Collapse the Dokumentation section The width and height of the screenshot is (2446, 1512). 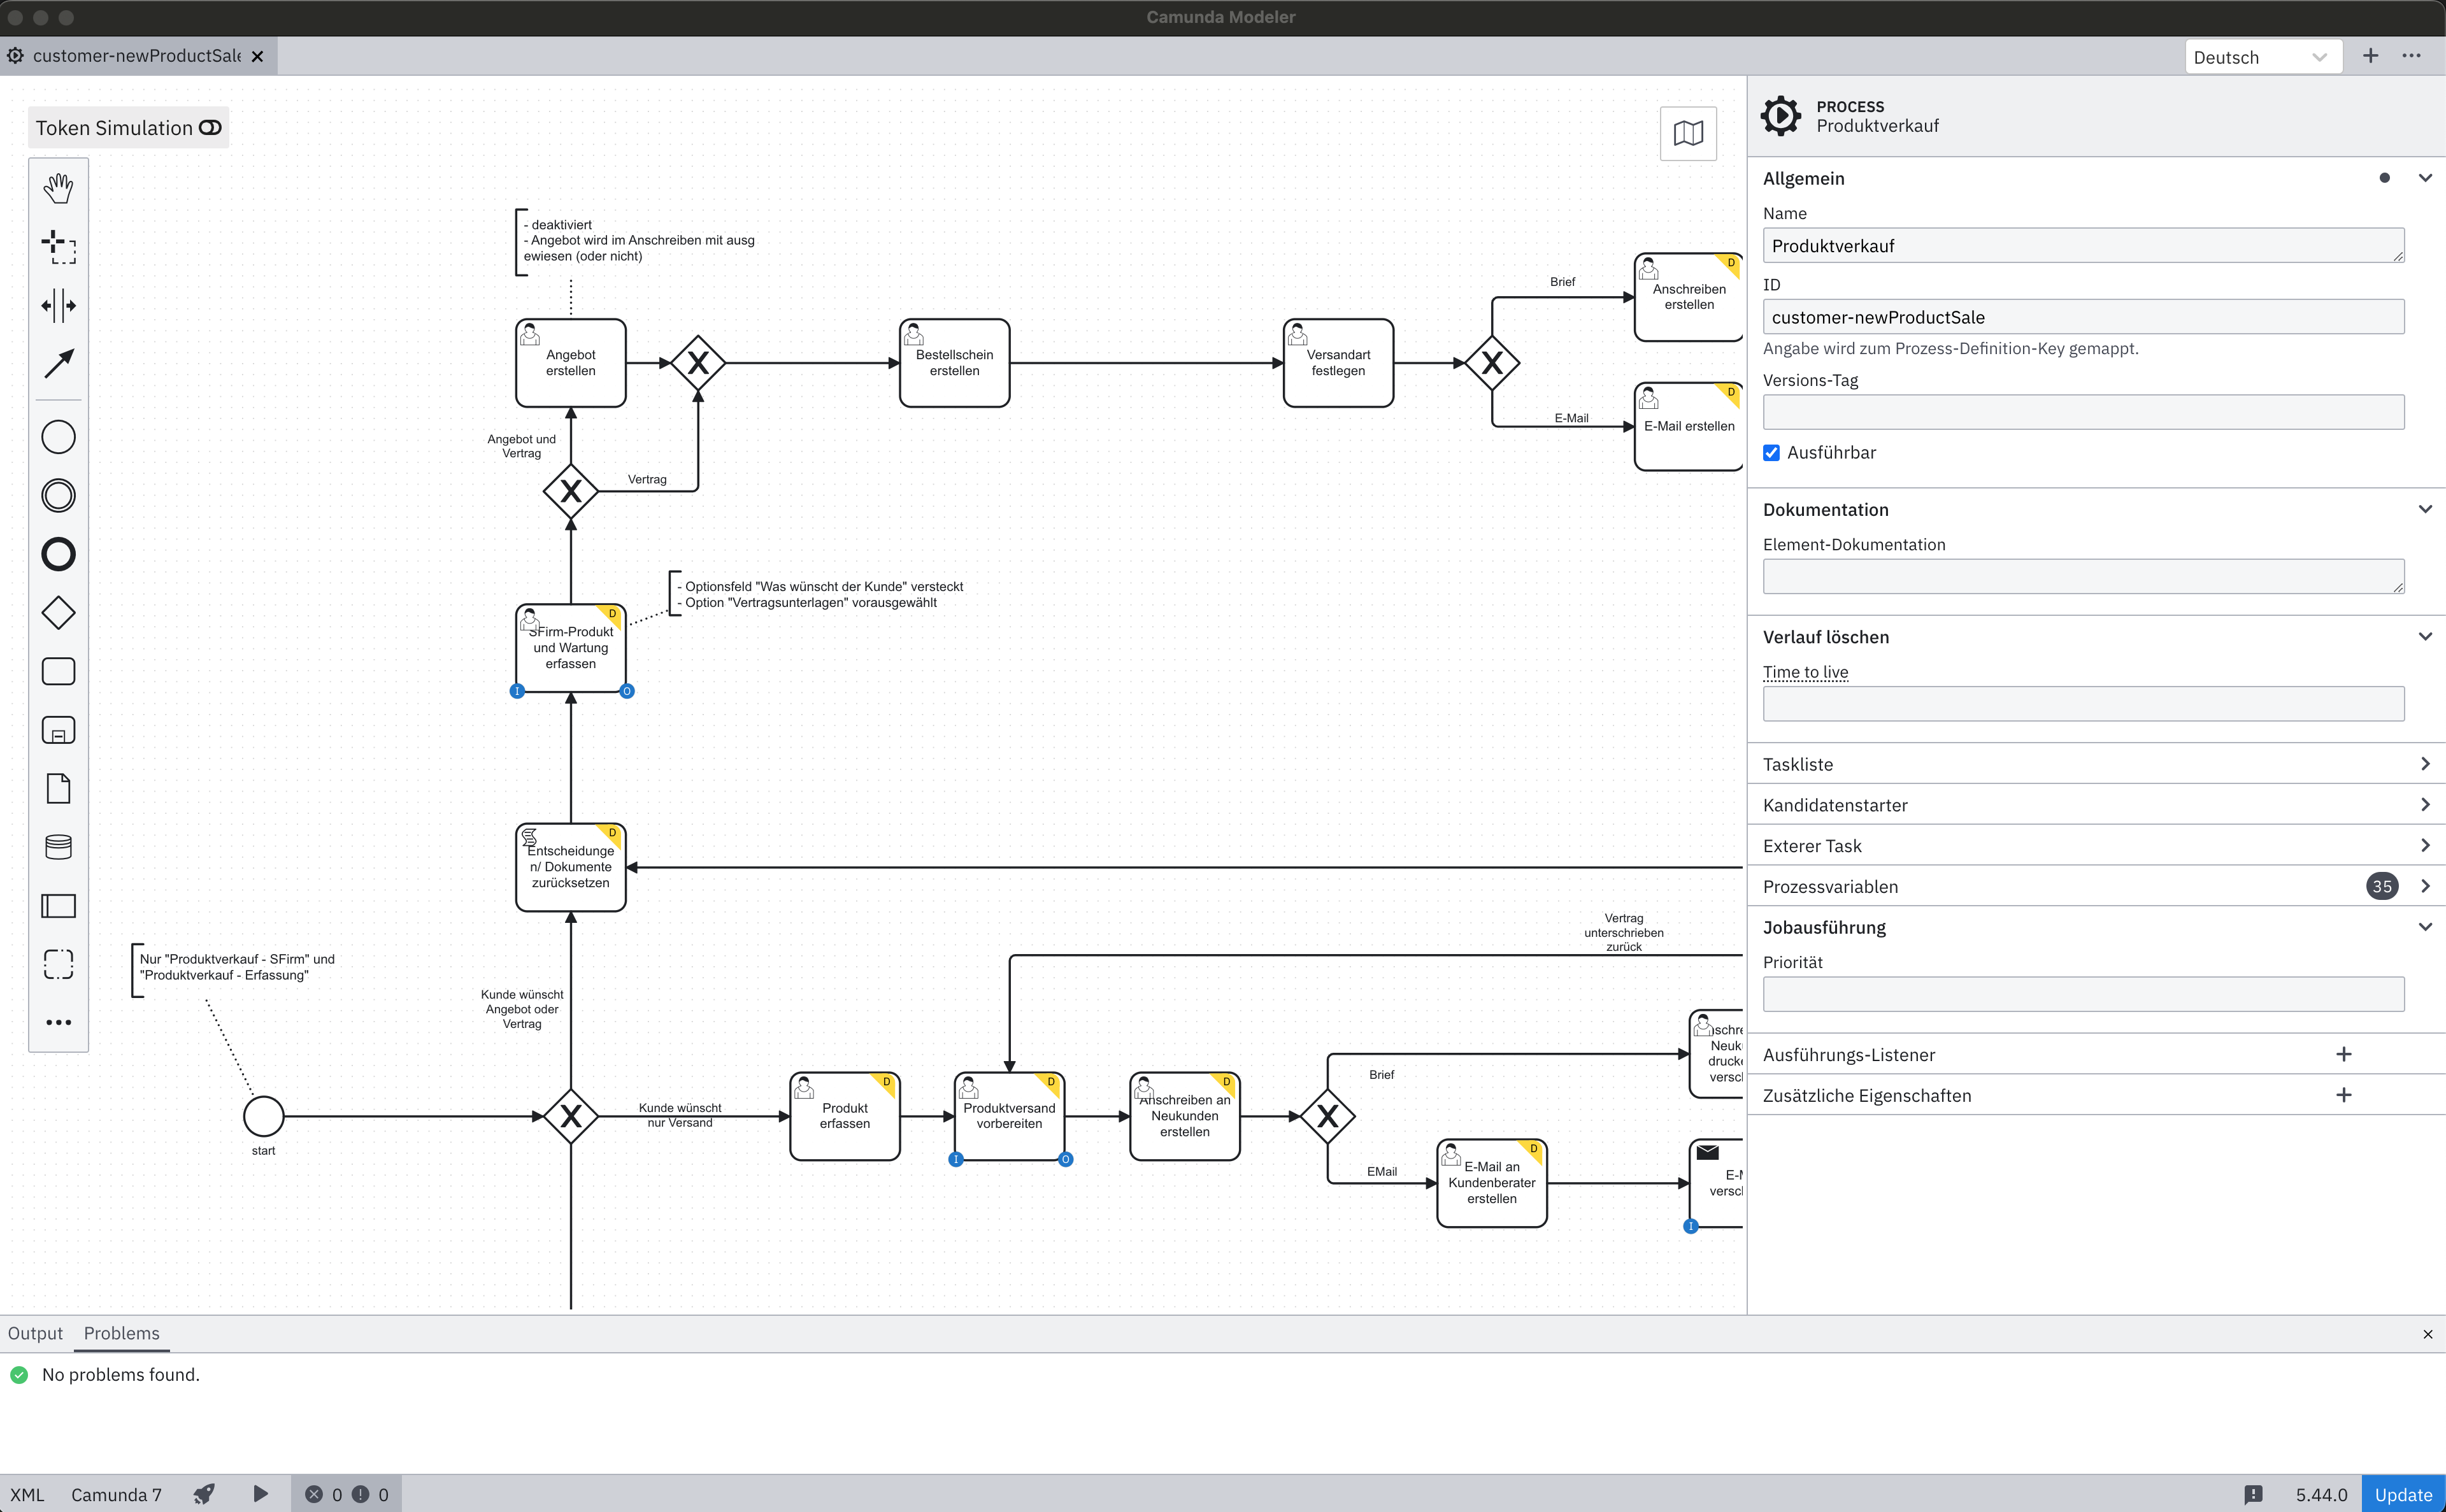pos(2425,509)
